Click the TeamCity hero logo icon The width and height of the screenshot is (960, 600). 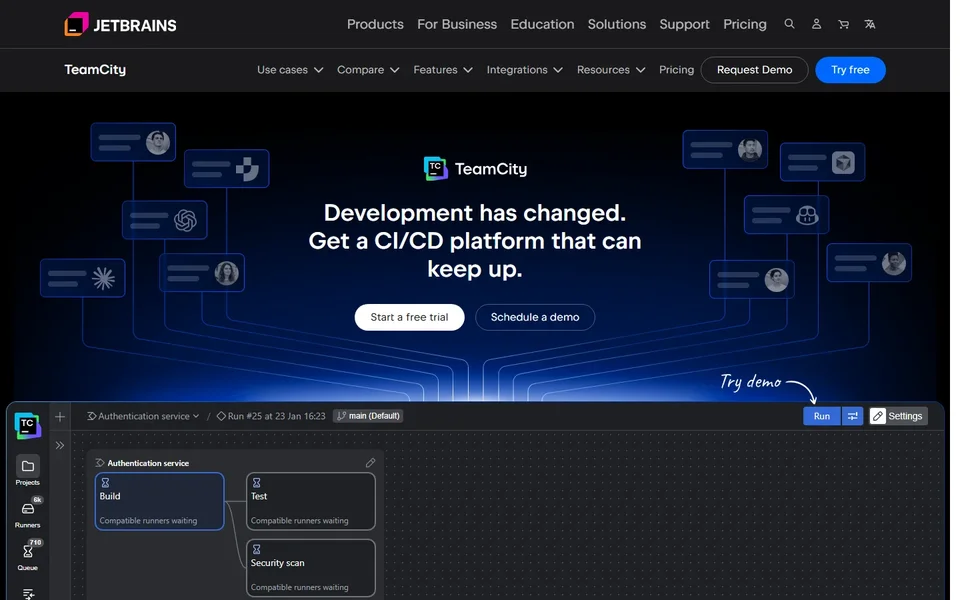pos(435,168)
